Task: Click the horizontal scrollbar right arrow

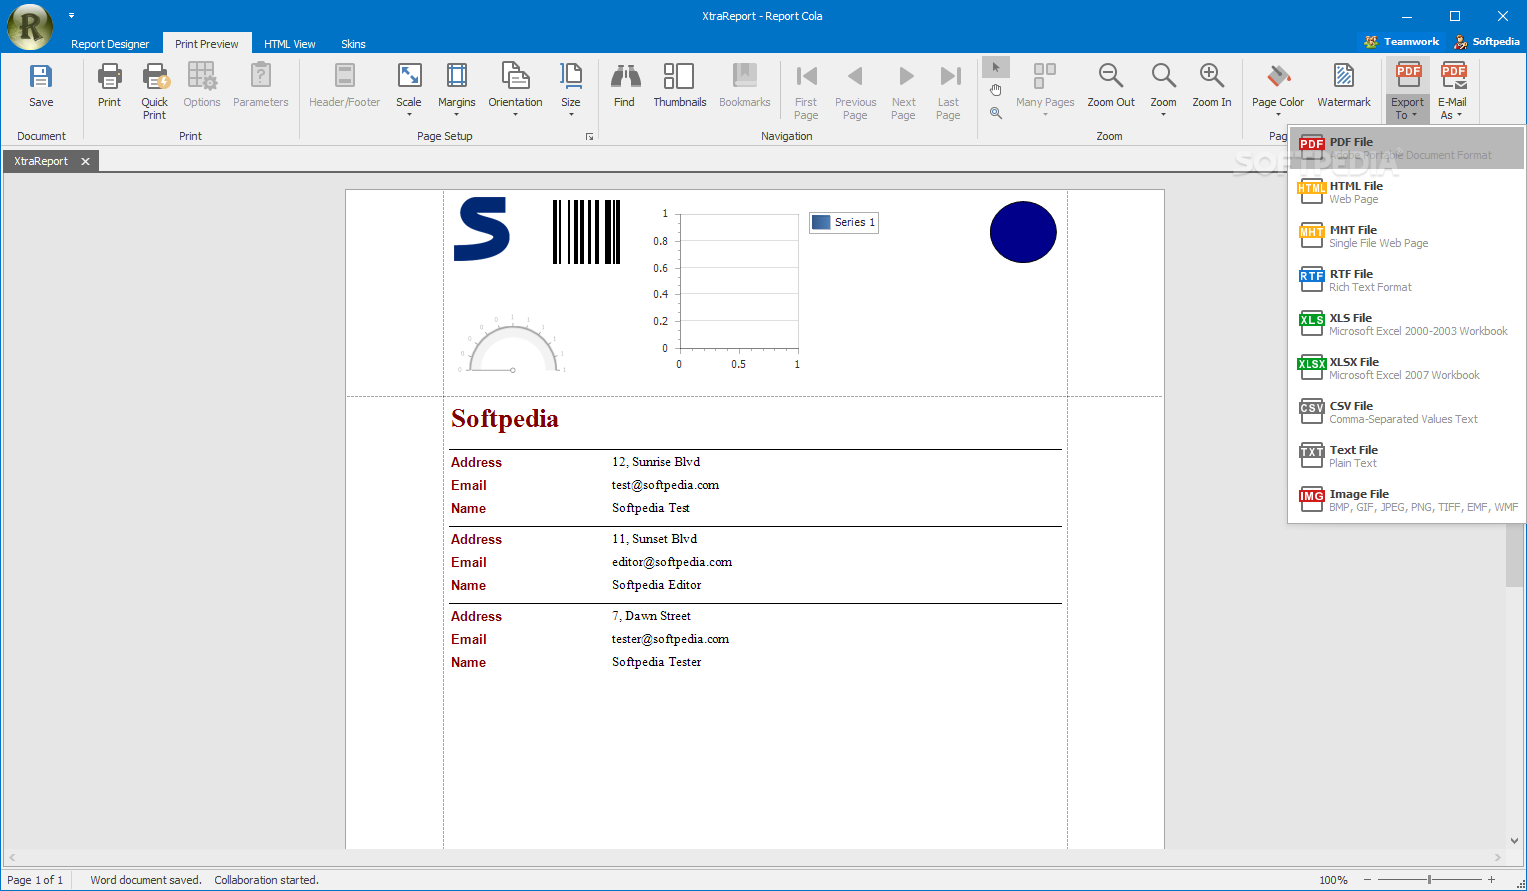Action: 1498,857
